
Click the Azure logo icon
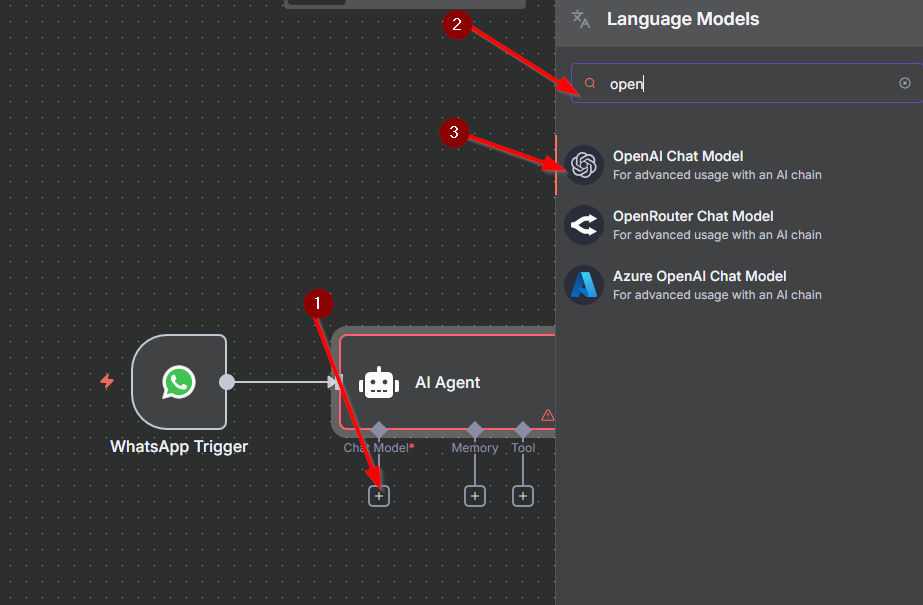pyautogui.click(x=584, y=285)
